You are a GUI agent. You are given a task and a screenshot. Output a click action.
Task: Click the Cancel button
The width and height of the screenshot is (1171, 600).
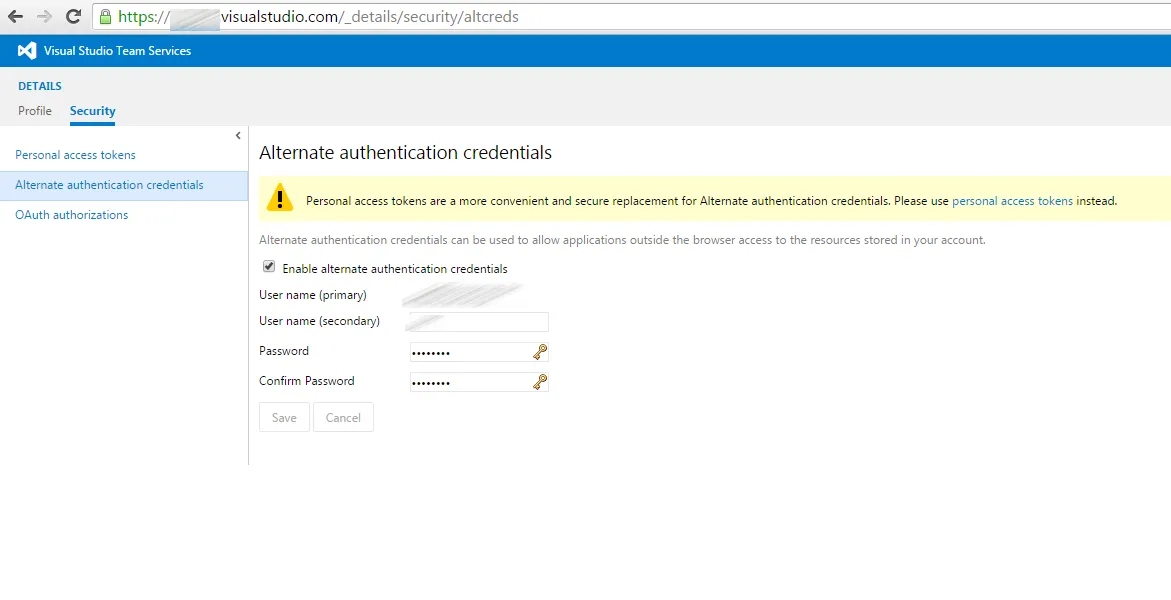(344, 418)
